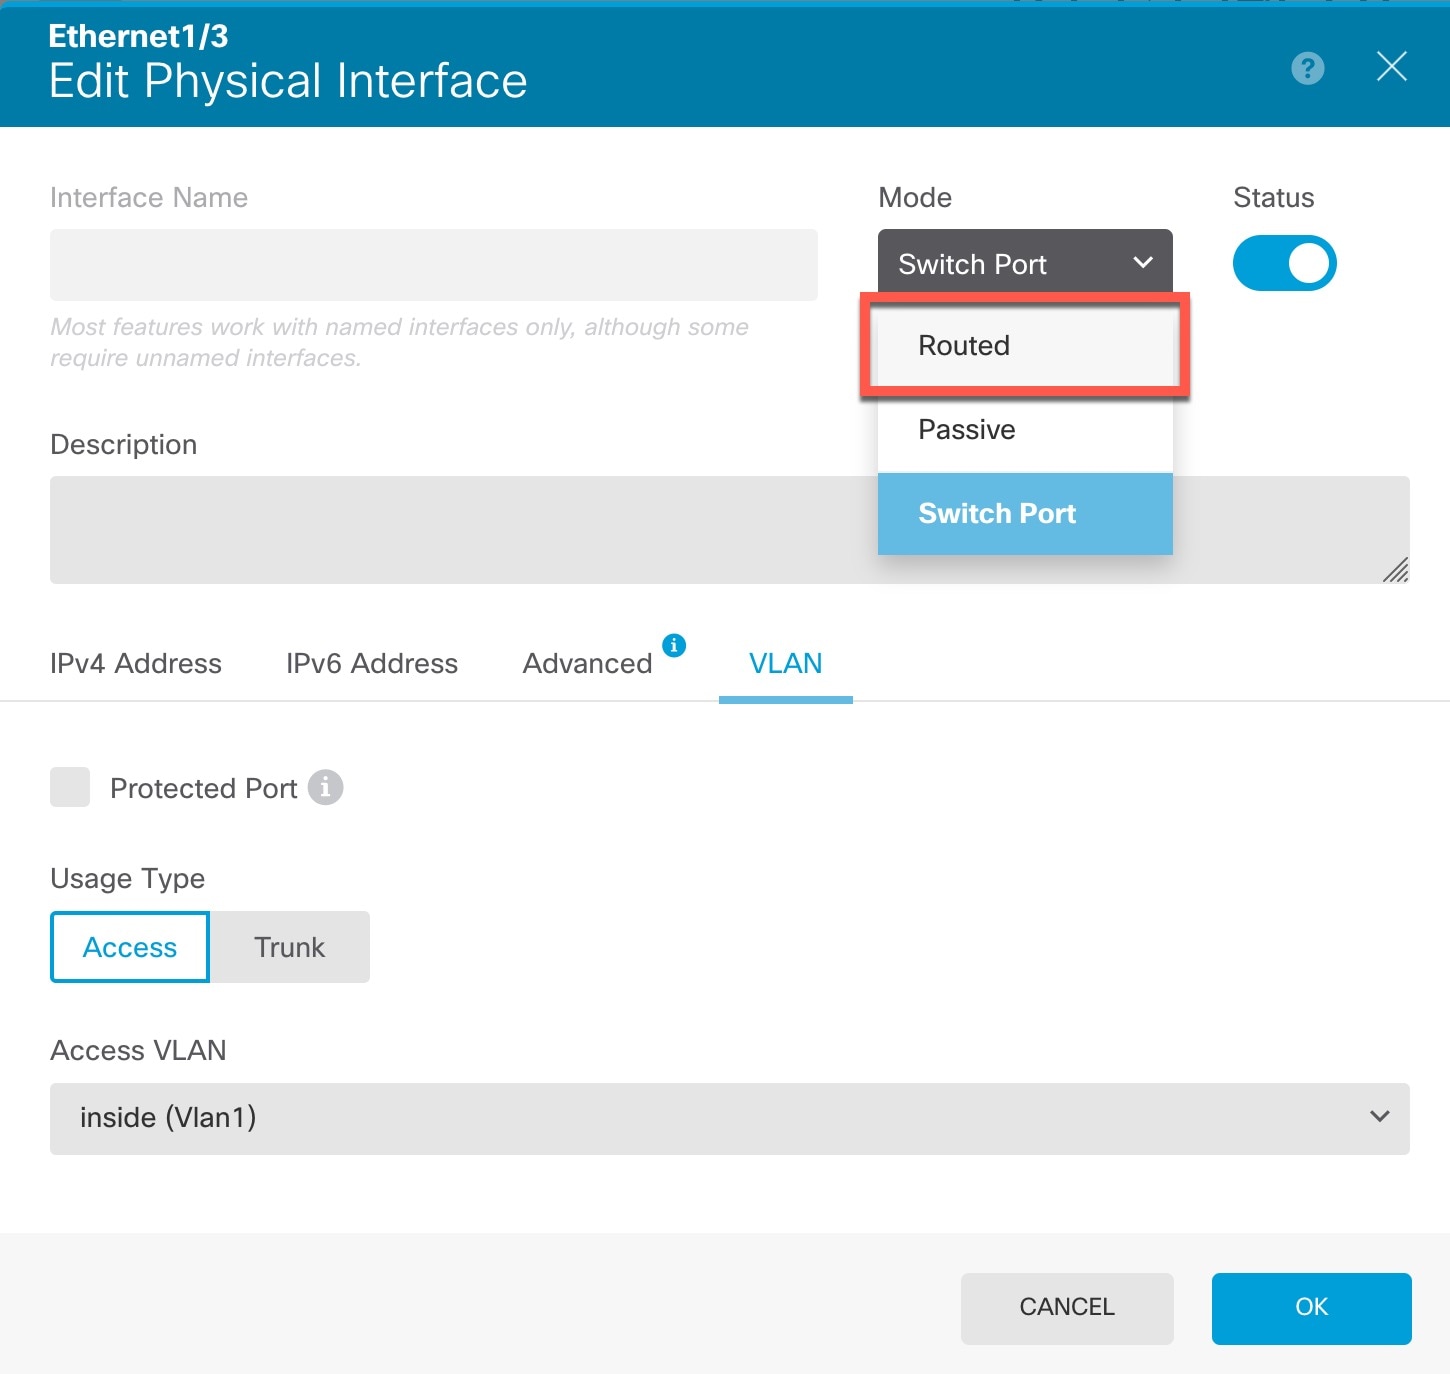Toggle the interface Status switch
Screen dimensions: 1450x1374
[1284, 263]
